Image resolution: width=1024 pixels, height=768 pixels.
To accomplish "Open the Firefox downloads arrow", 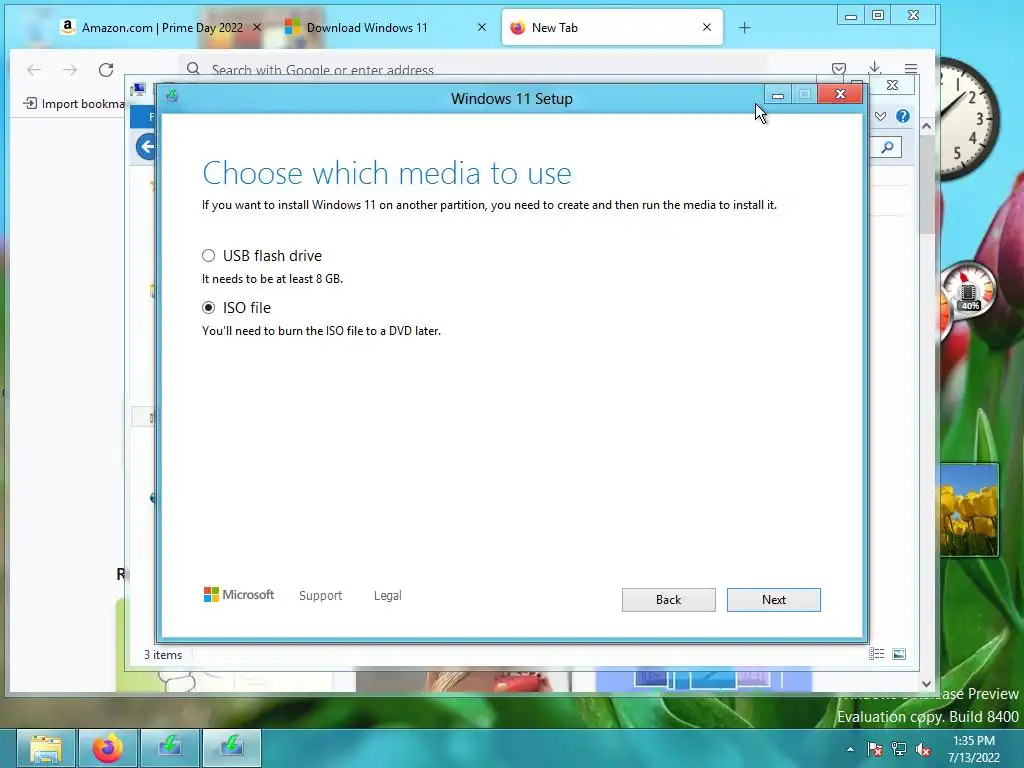I will pyautogui.click(x=874, y=68).
